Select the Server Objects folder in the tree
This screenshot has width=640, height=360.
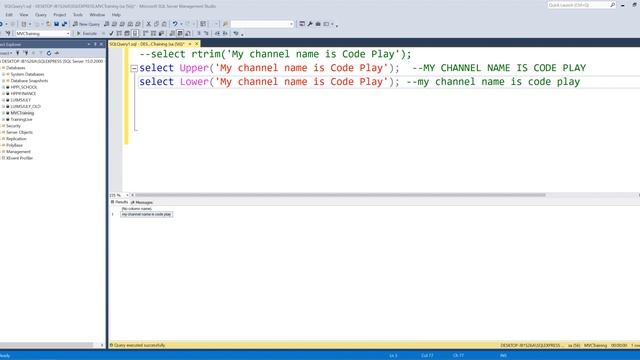point(19,132)
